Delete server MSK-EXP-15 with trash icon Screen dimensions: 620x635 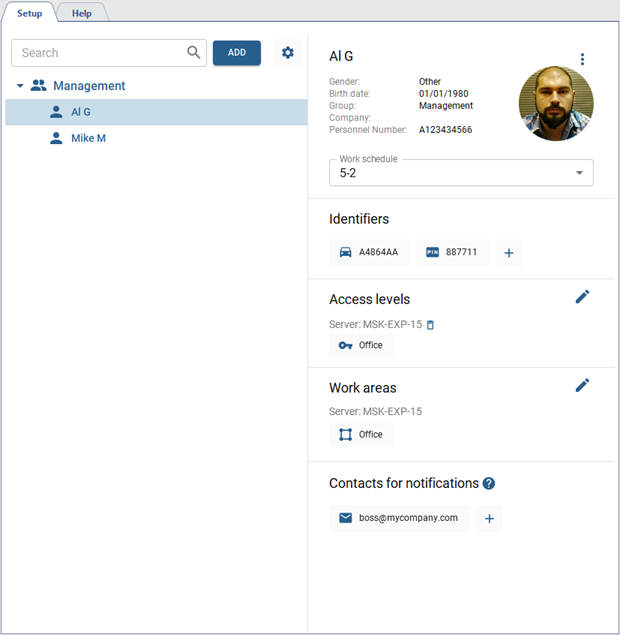point(431,325)
